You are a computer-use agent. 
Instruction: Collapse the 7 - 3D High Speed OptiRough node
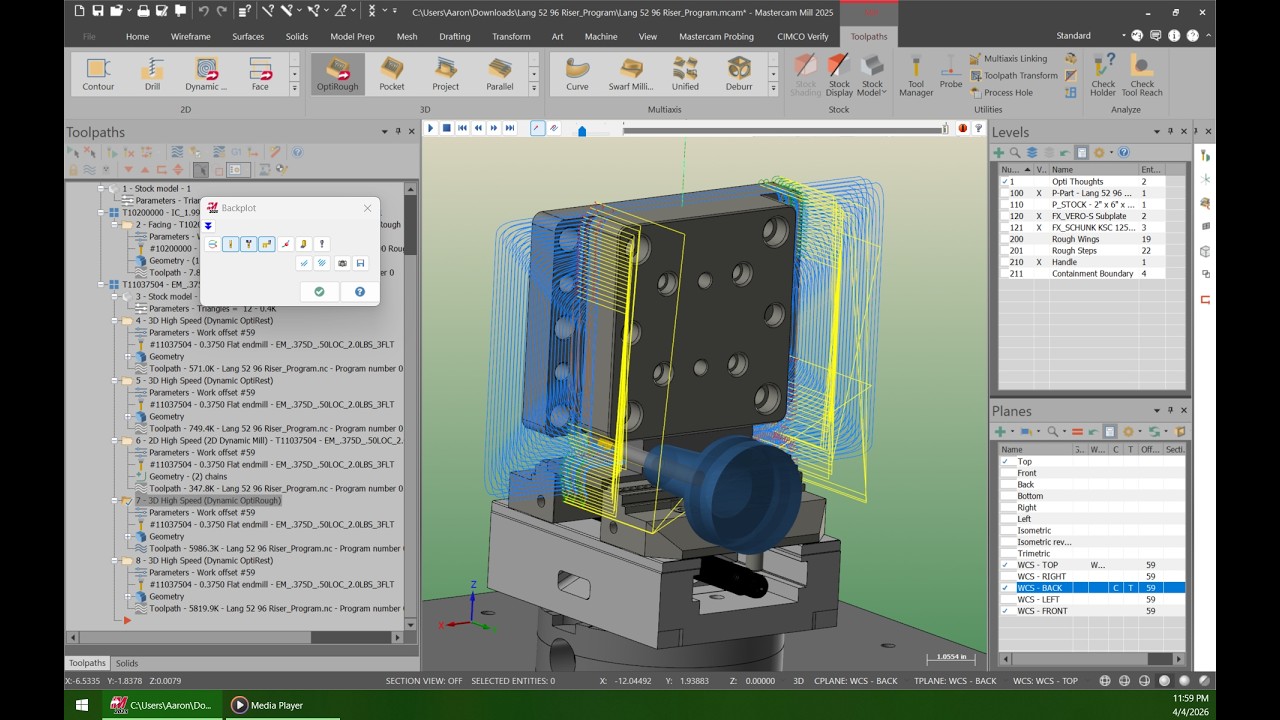[x=115, y=500]
